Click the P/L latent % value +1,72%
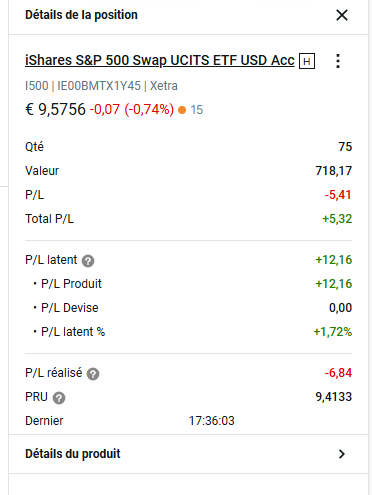 [333, 332]
